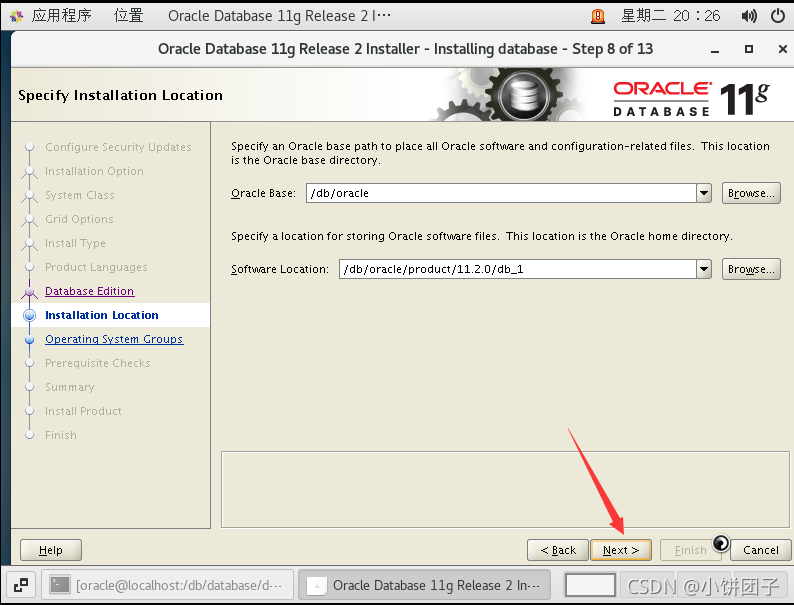Click the Oracle Base path field
794x605 pixels.
(501, 193)
